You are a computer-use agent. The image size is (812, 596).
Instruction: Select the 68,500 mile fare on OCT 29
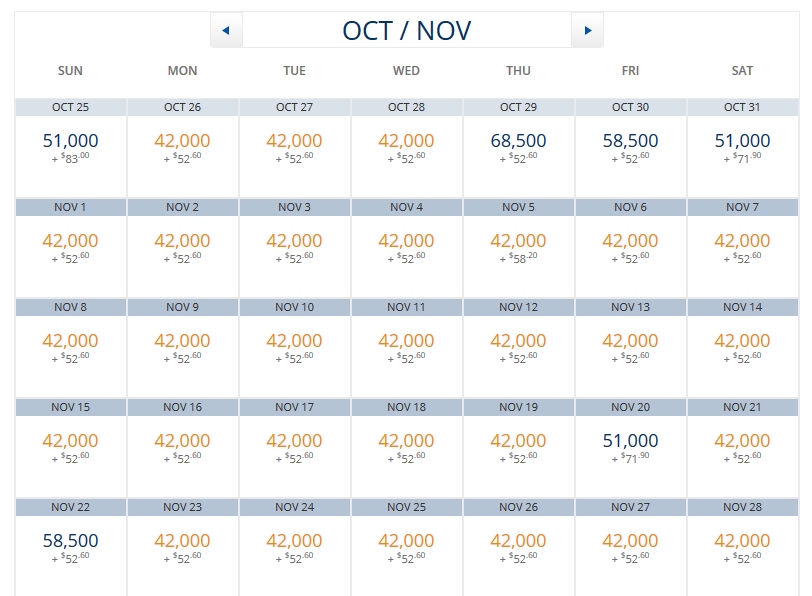click(517, 142)
